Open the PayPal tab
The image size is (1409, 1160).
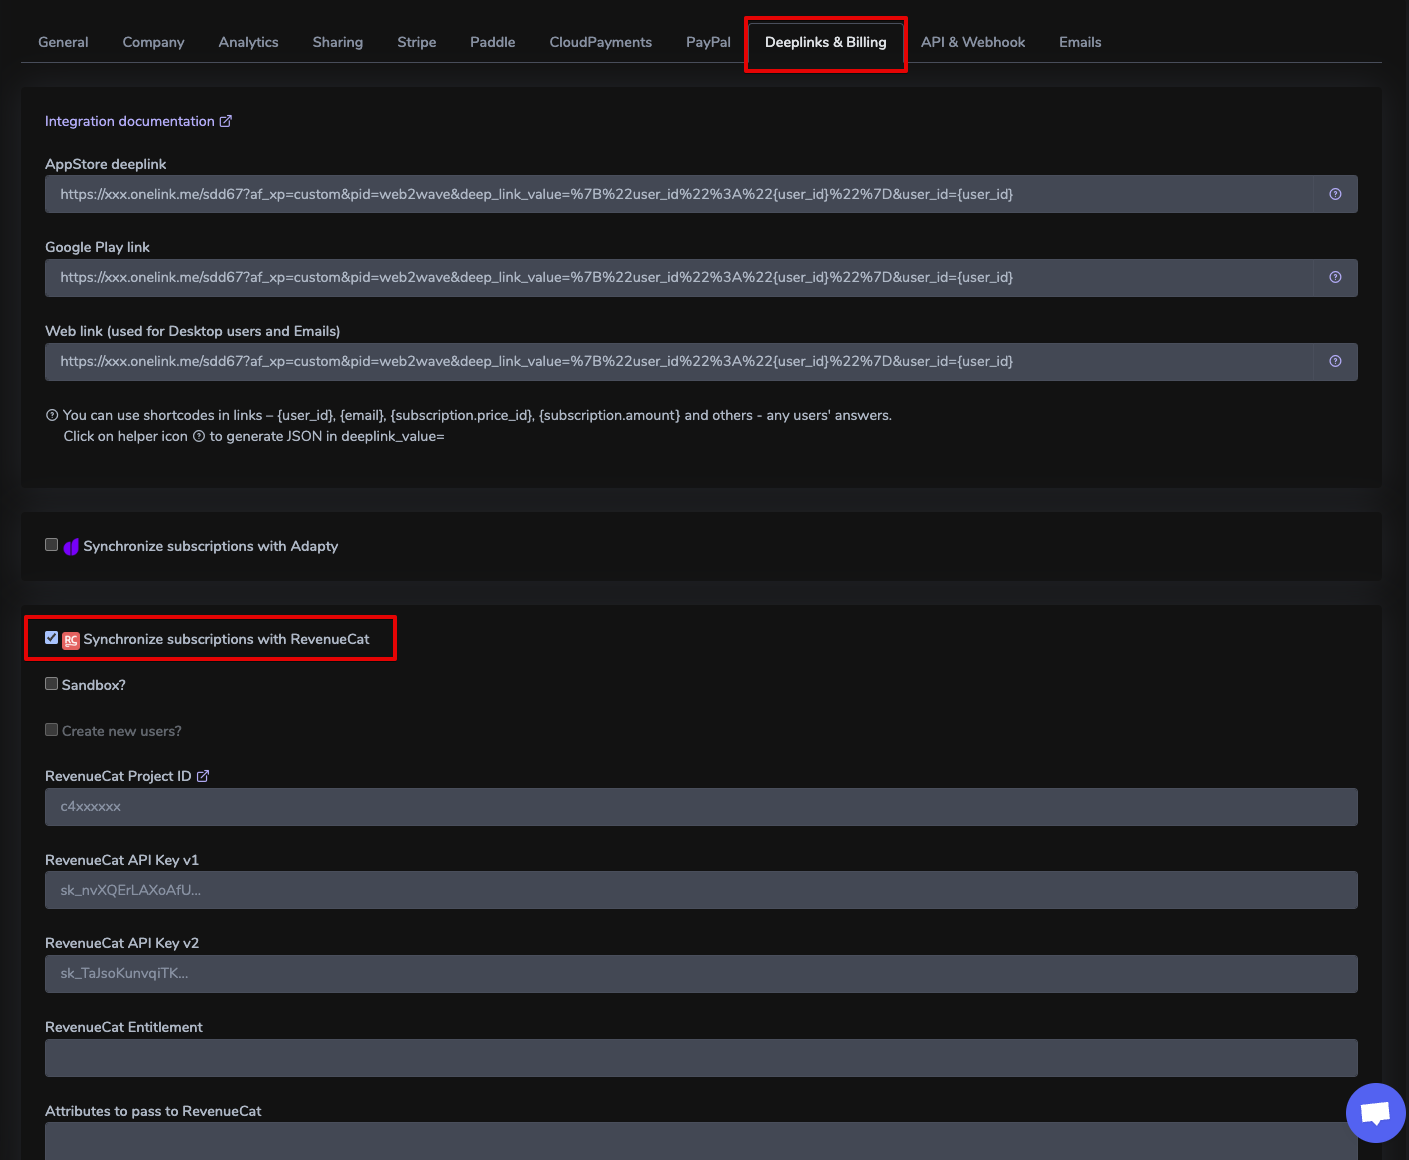[x=708, y=42]
